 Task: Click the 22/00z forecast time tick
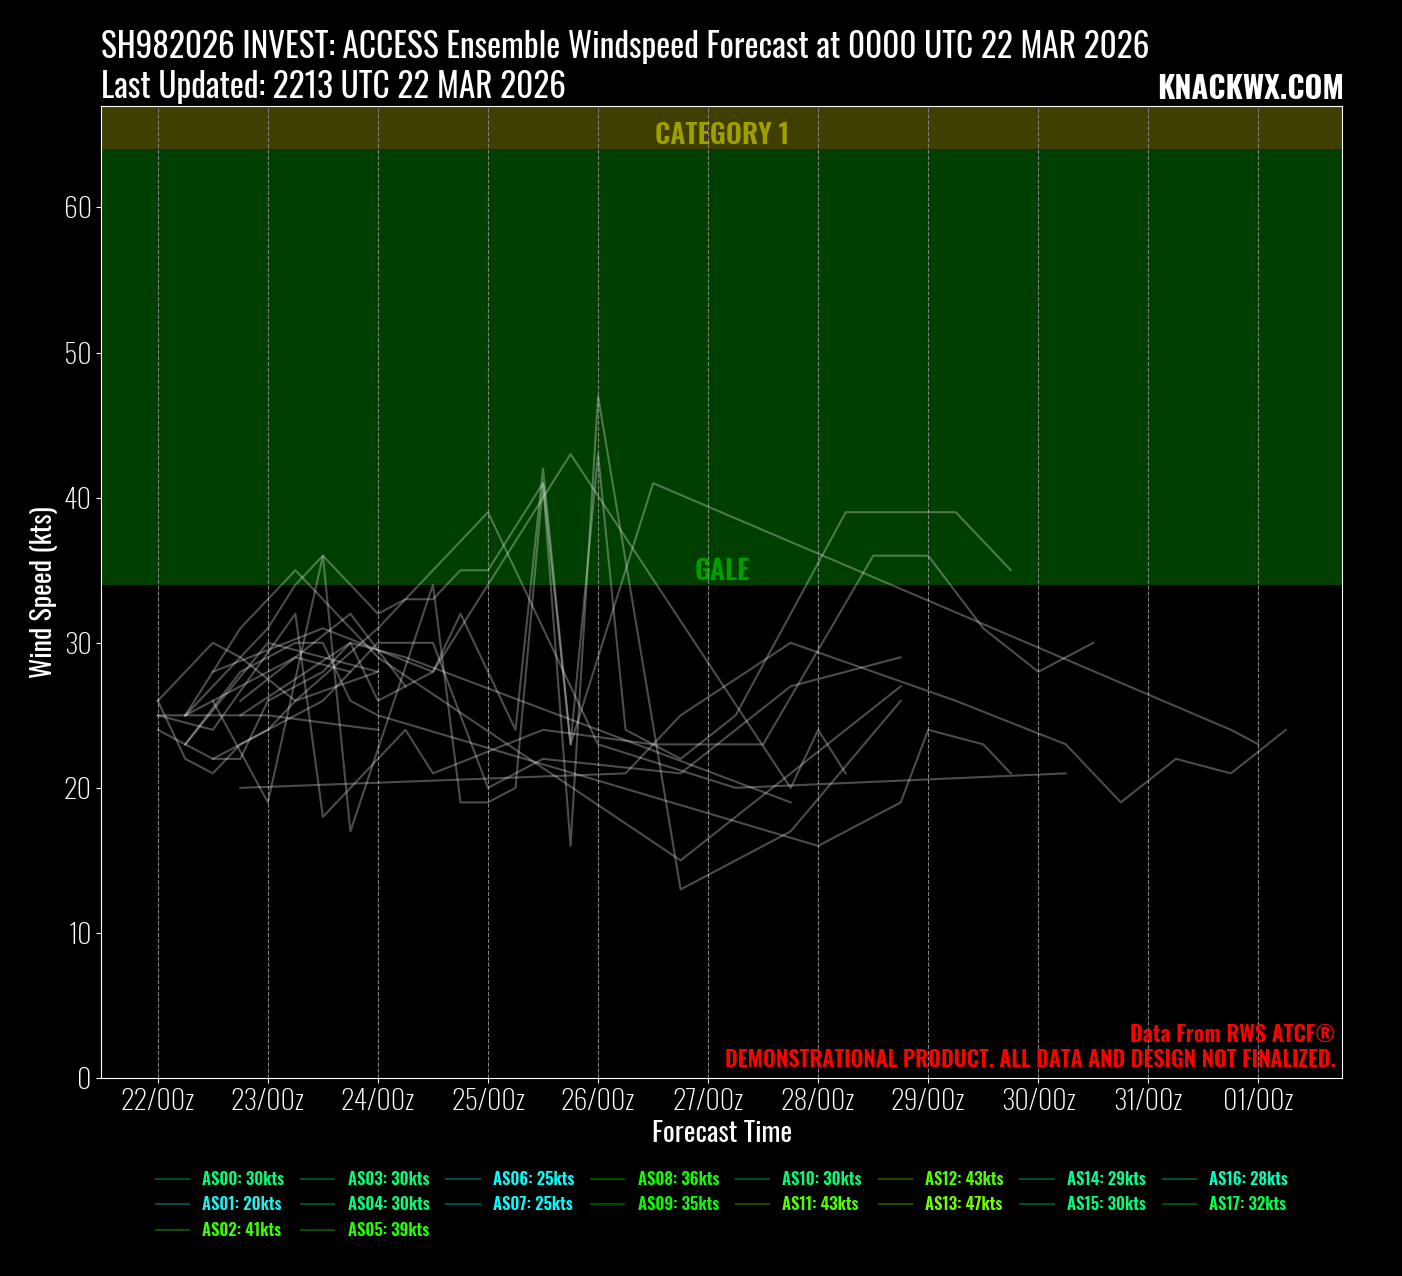tap(158, 1101)
